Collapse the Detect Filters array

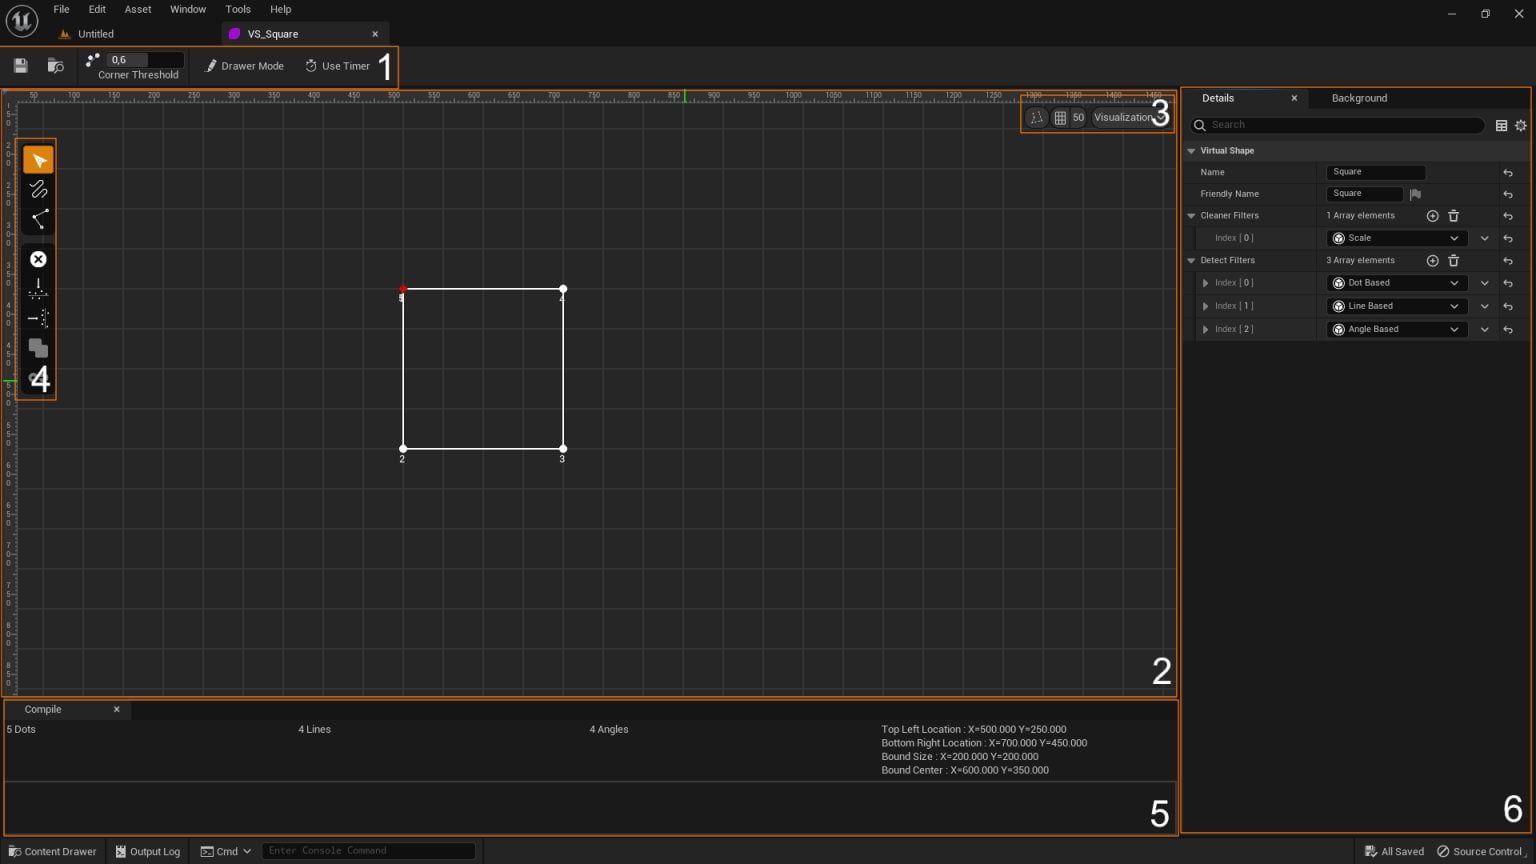(x=1191, y=261)
